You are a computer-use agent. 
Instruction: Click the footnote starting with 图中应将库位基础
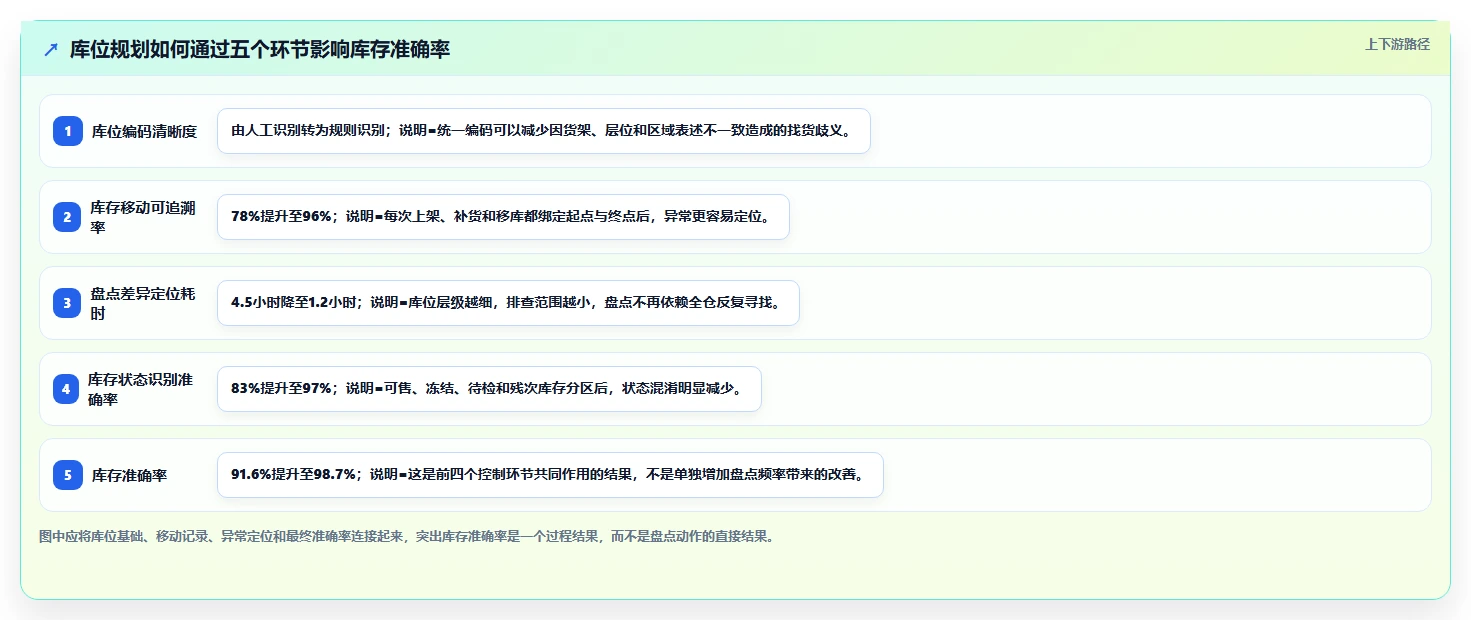[x=407, y=536]
